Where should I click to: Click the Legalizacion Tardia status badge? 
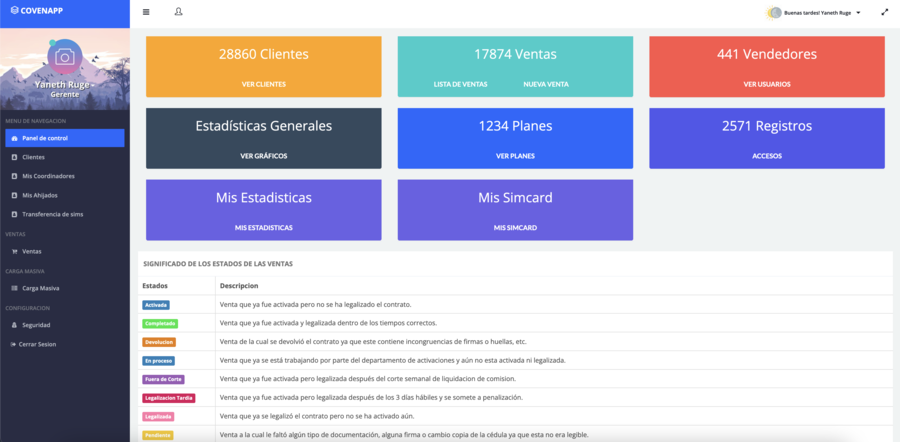pos(169,398)
